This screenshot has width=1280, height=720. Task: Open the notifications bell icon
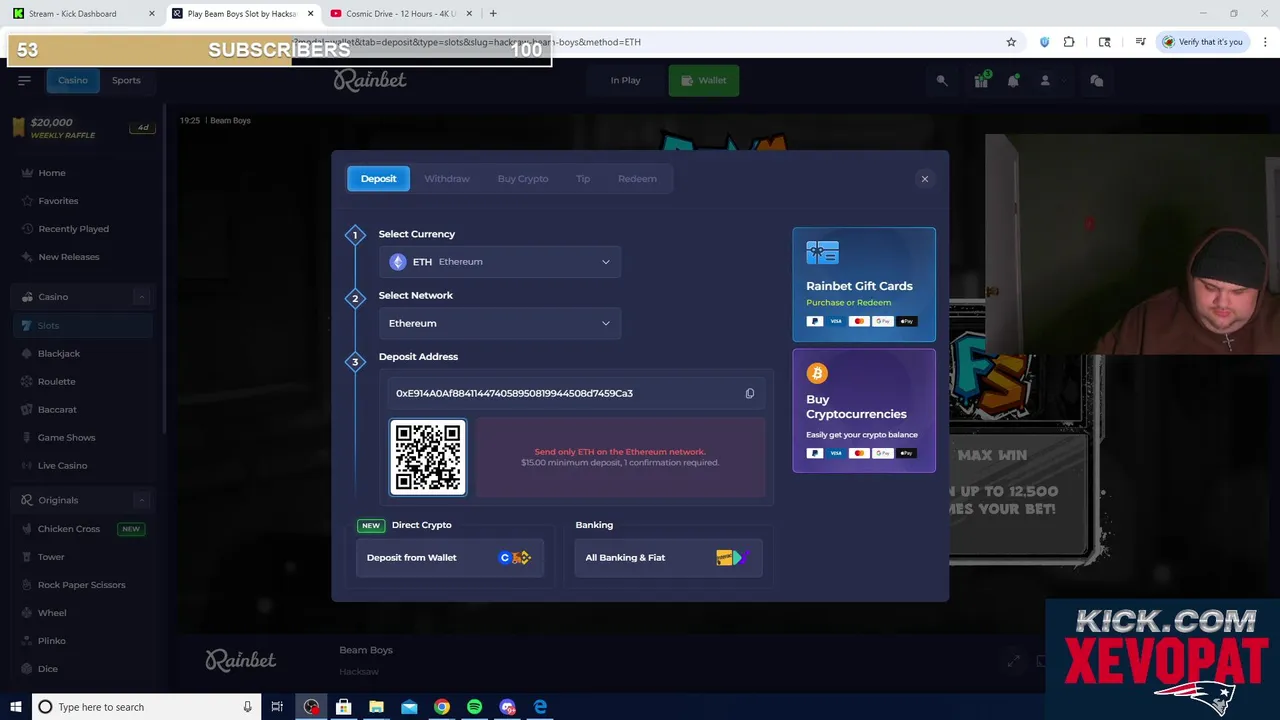pyautogui.click(x=1013, y=81)
